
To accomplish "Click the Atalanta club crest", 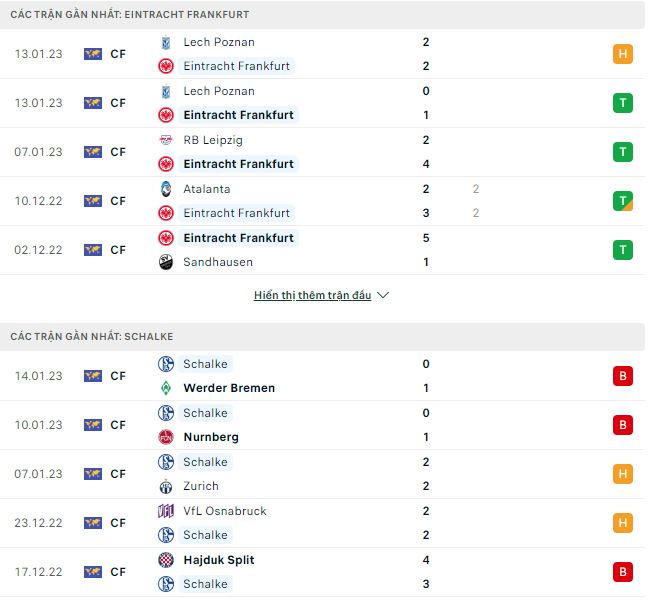I will pos(166,189).
